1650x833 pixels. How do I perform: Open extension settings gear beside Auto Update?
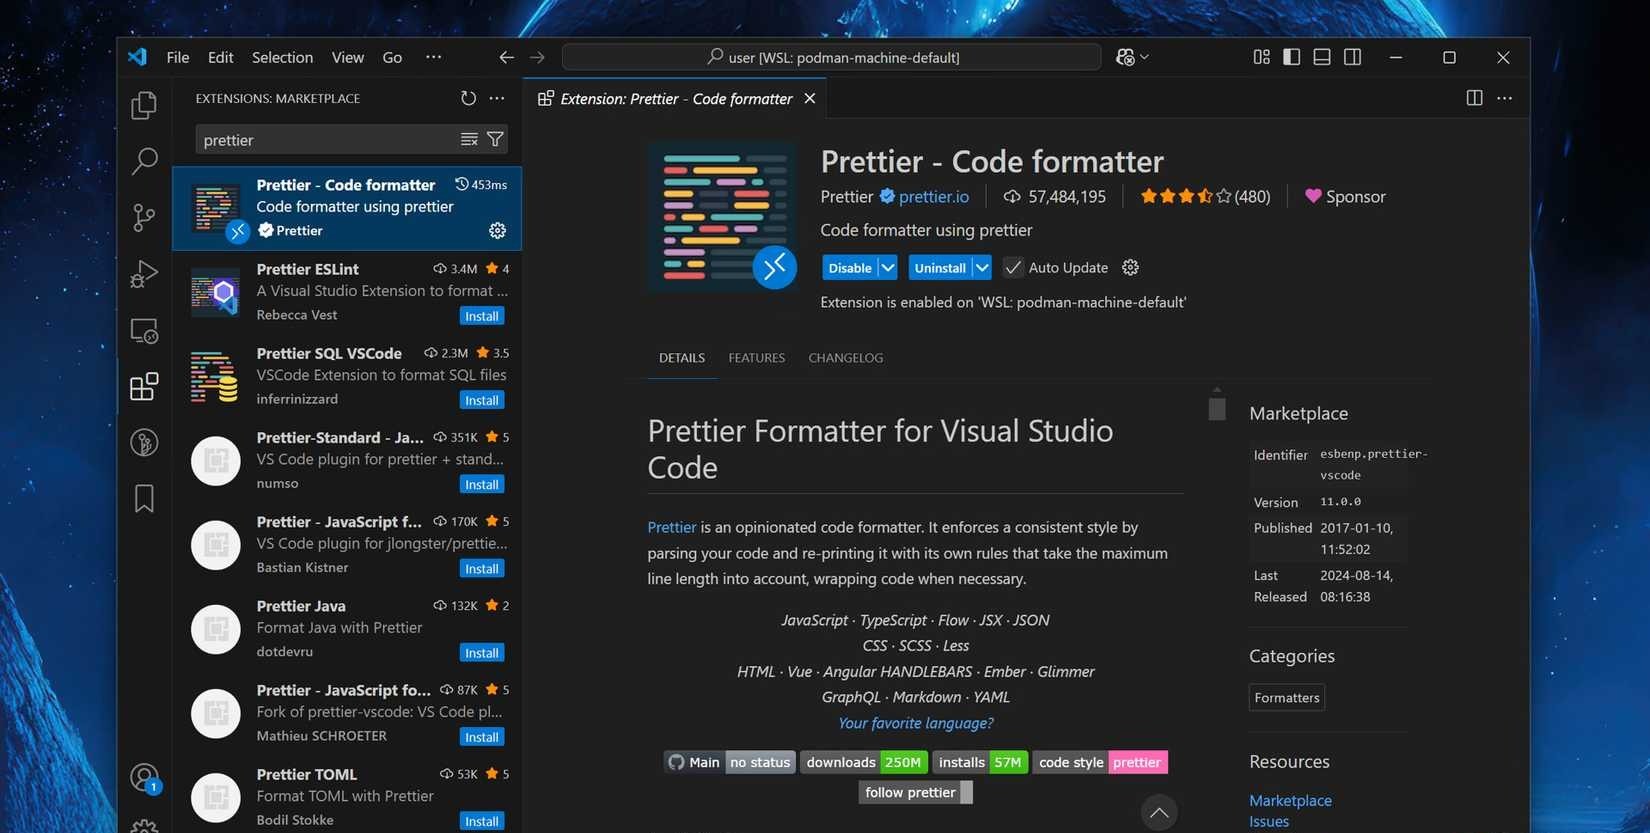1130,267
